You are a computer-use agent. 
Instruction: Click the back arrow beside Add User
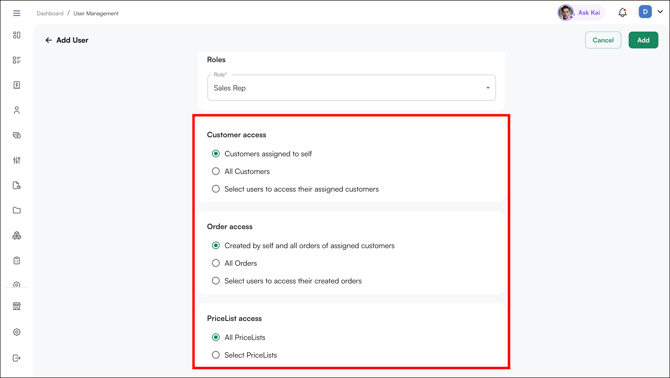(48, 40)
